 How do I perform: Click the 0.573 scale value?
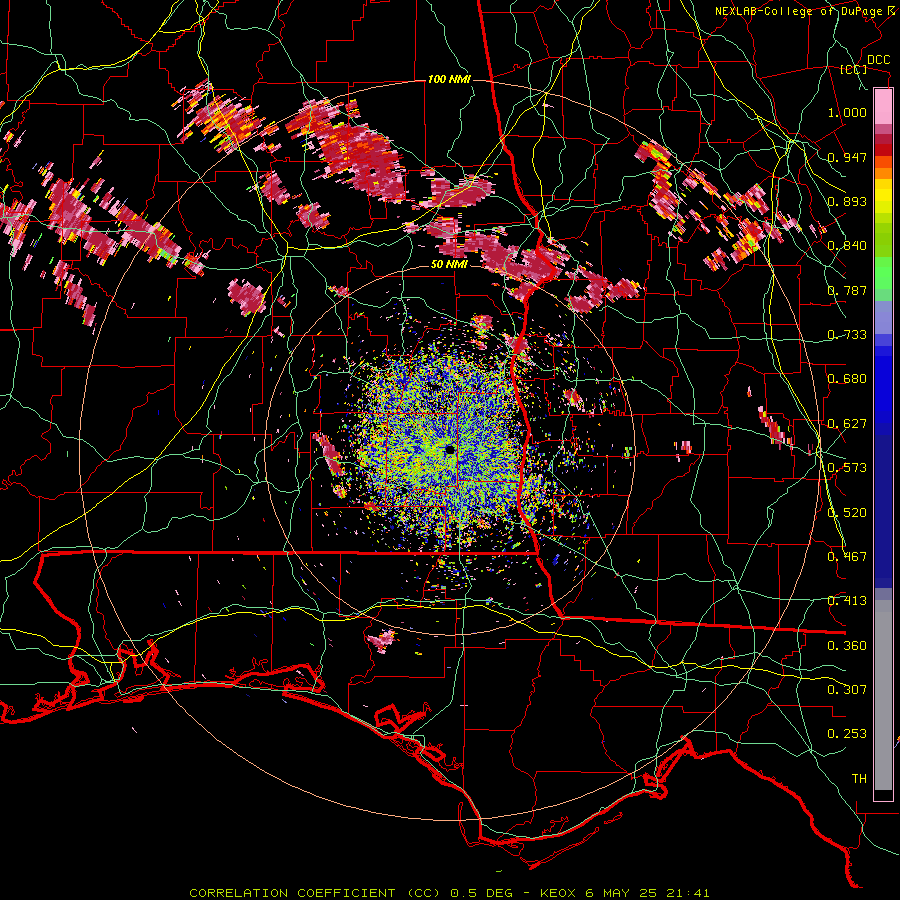(x=847, y=468)
